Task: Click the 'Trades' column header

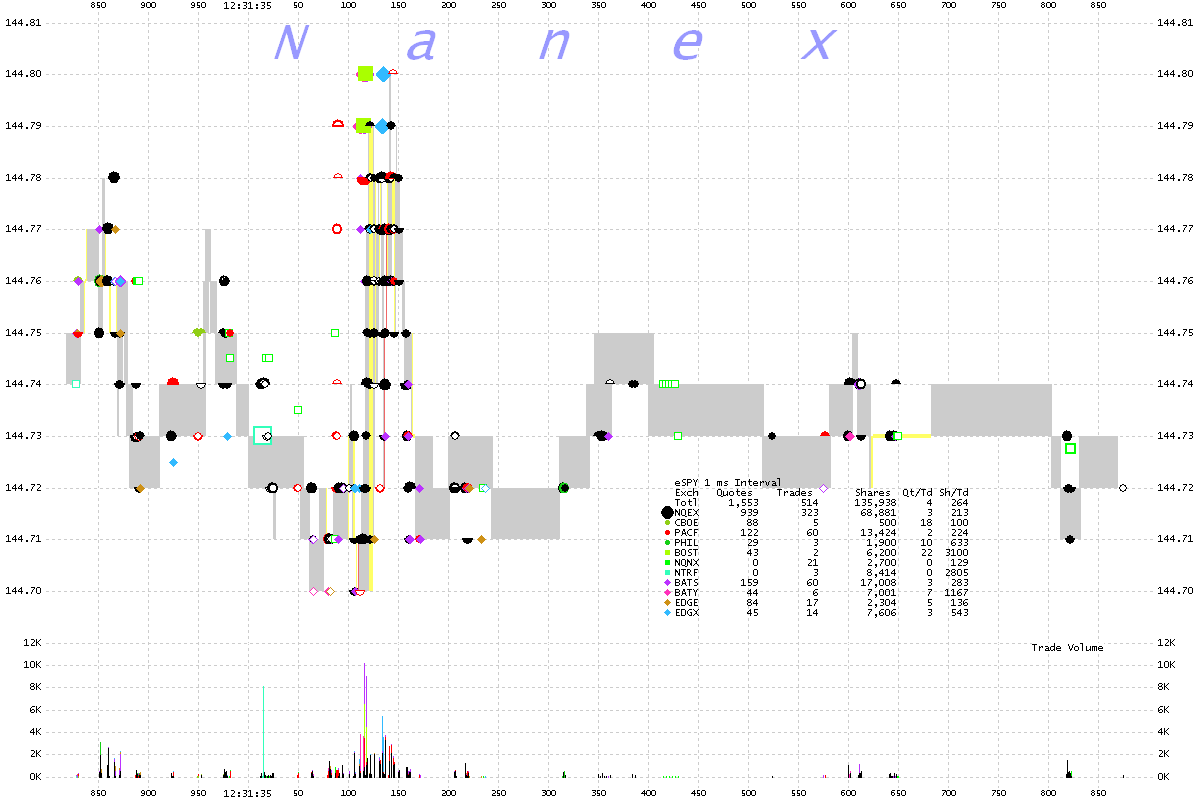Action: pyautogui.click(x=795, y=493)
